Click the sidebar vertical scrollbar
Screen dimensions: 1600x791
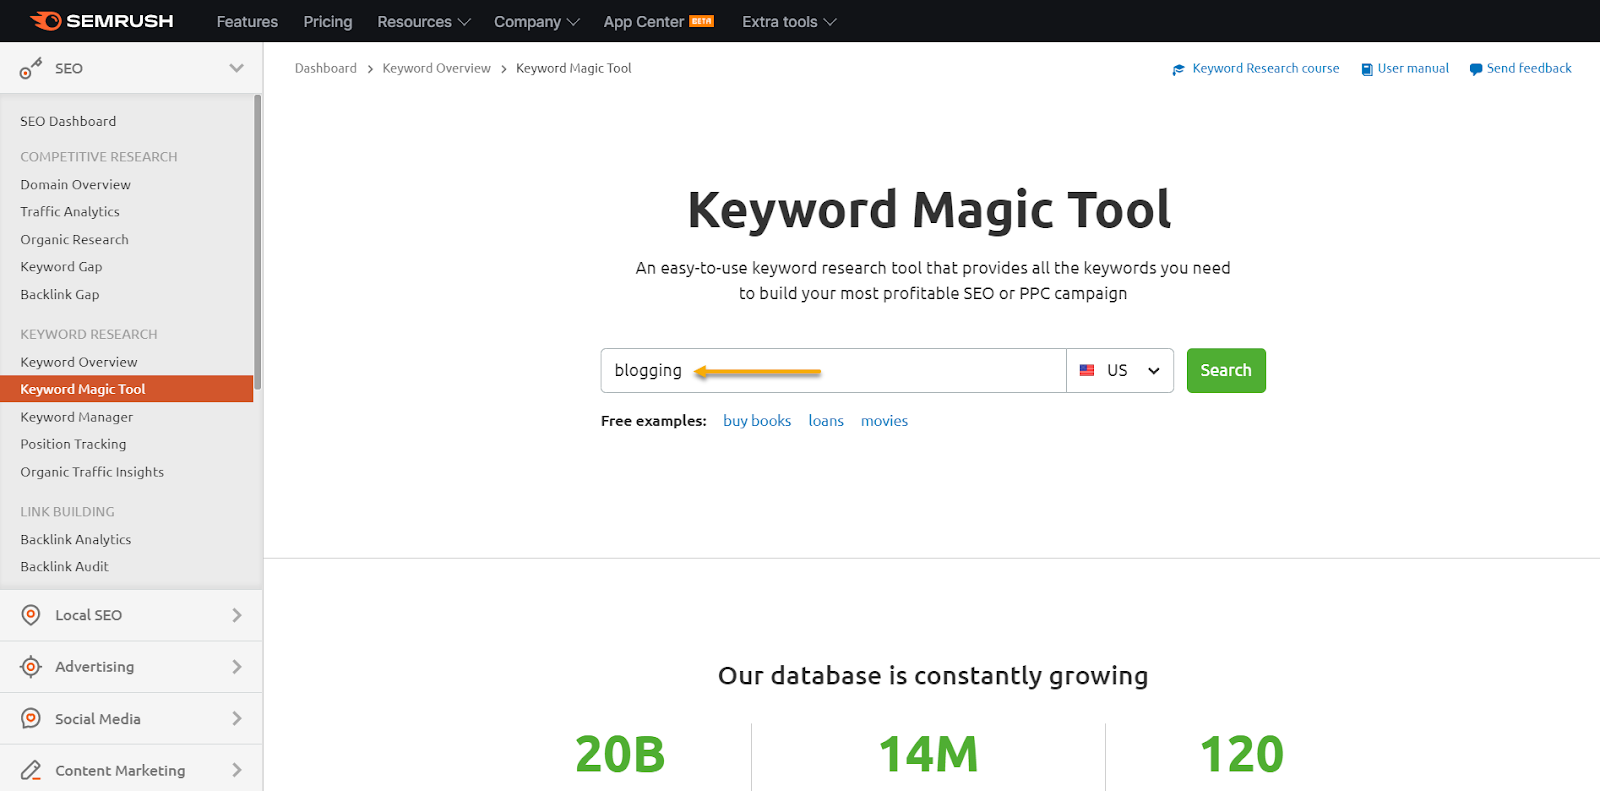click(x=257, y=242)
